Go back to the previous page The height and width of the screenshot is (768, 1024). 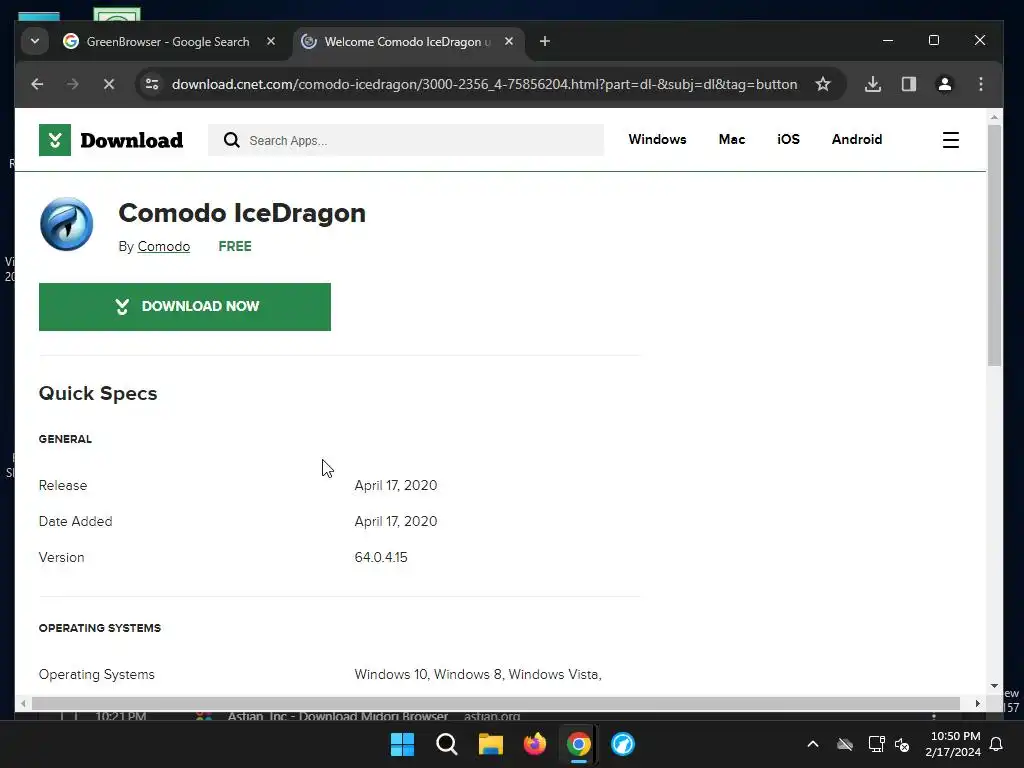37,84
